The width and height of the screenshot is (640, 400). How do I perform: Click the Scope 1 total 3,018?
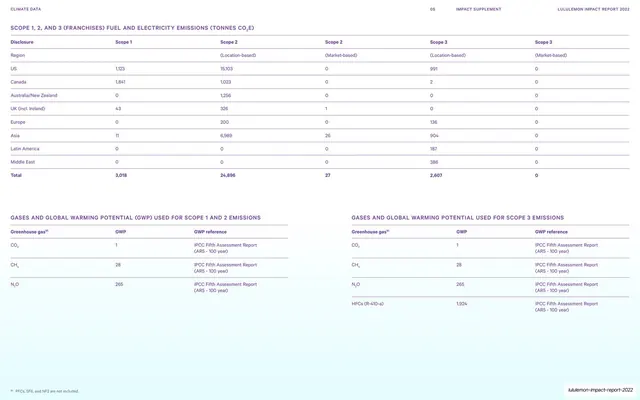(121, 175)
